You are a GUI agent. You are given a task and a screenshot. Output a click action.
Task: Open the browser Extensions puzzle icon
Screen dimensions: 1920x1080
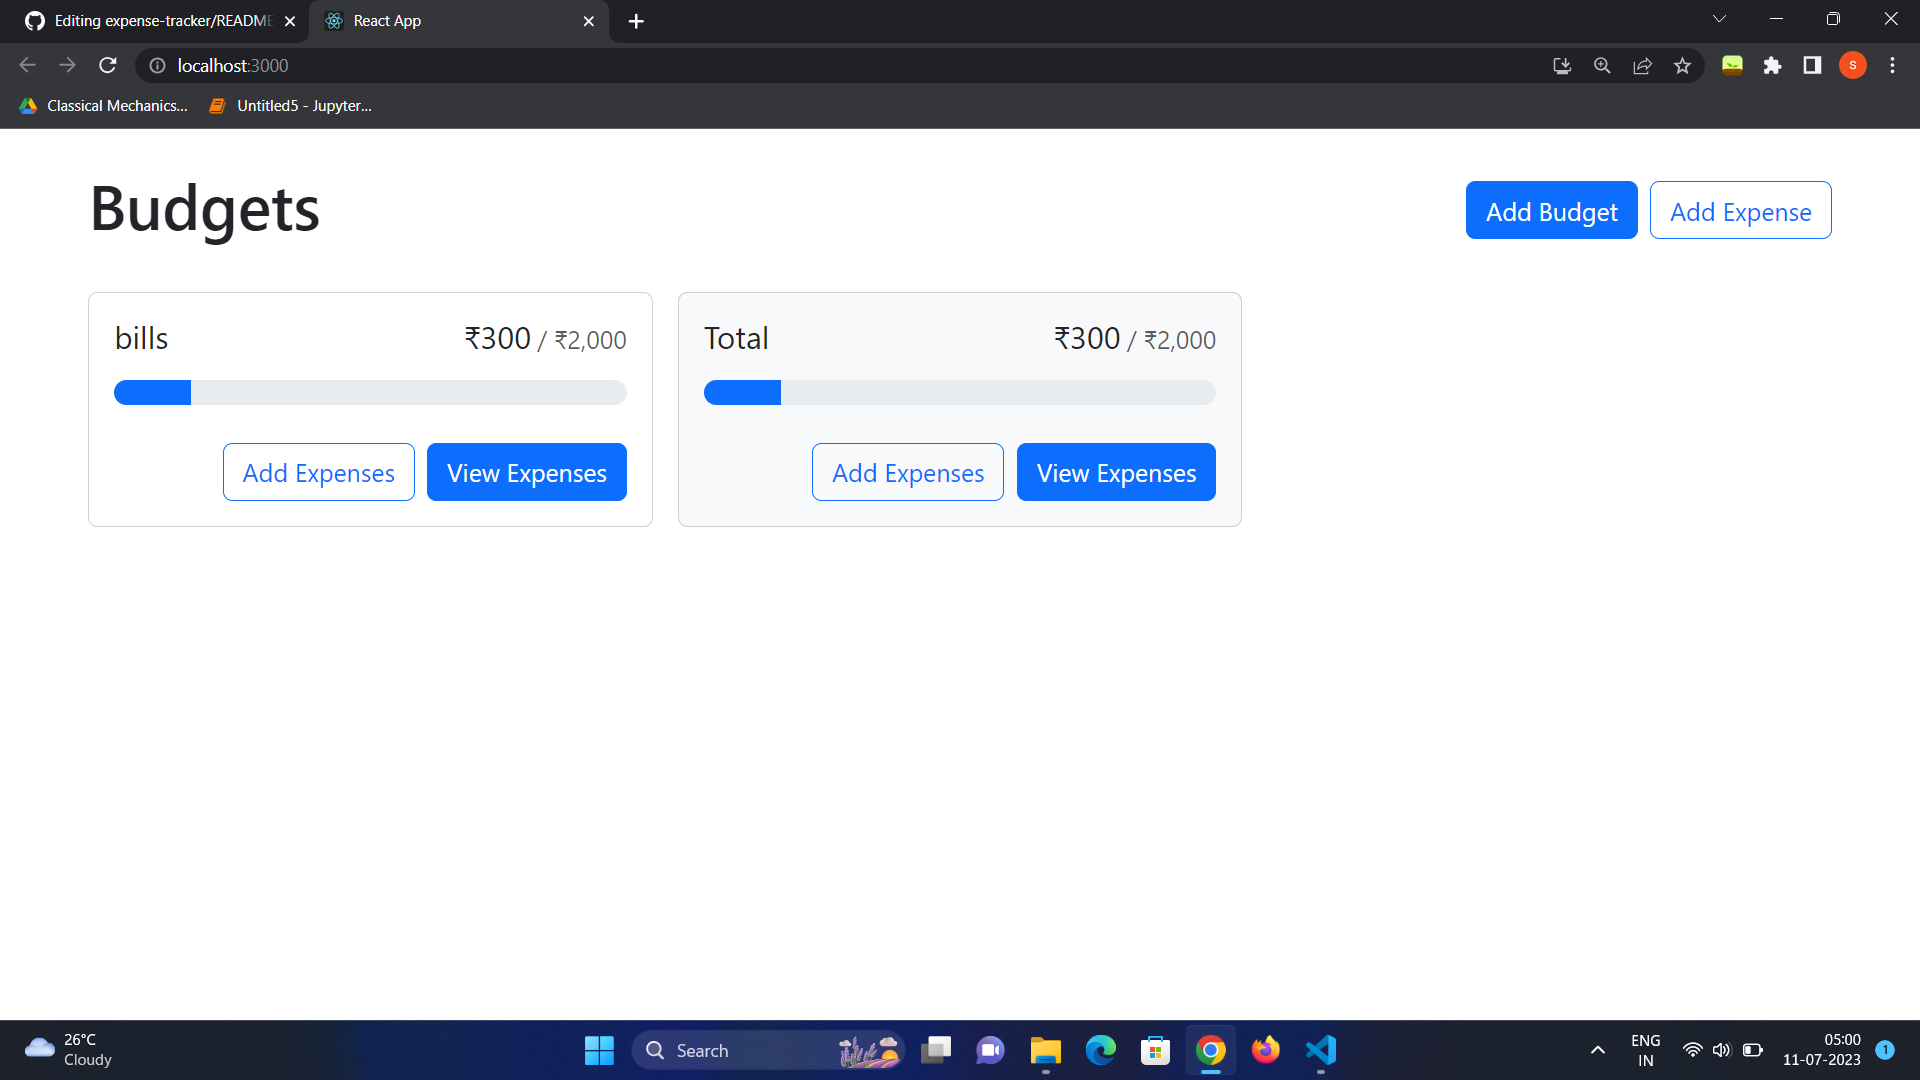[1774, 65]
